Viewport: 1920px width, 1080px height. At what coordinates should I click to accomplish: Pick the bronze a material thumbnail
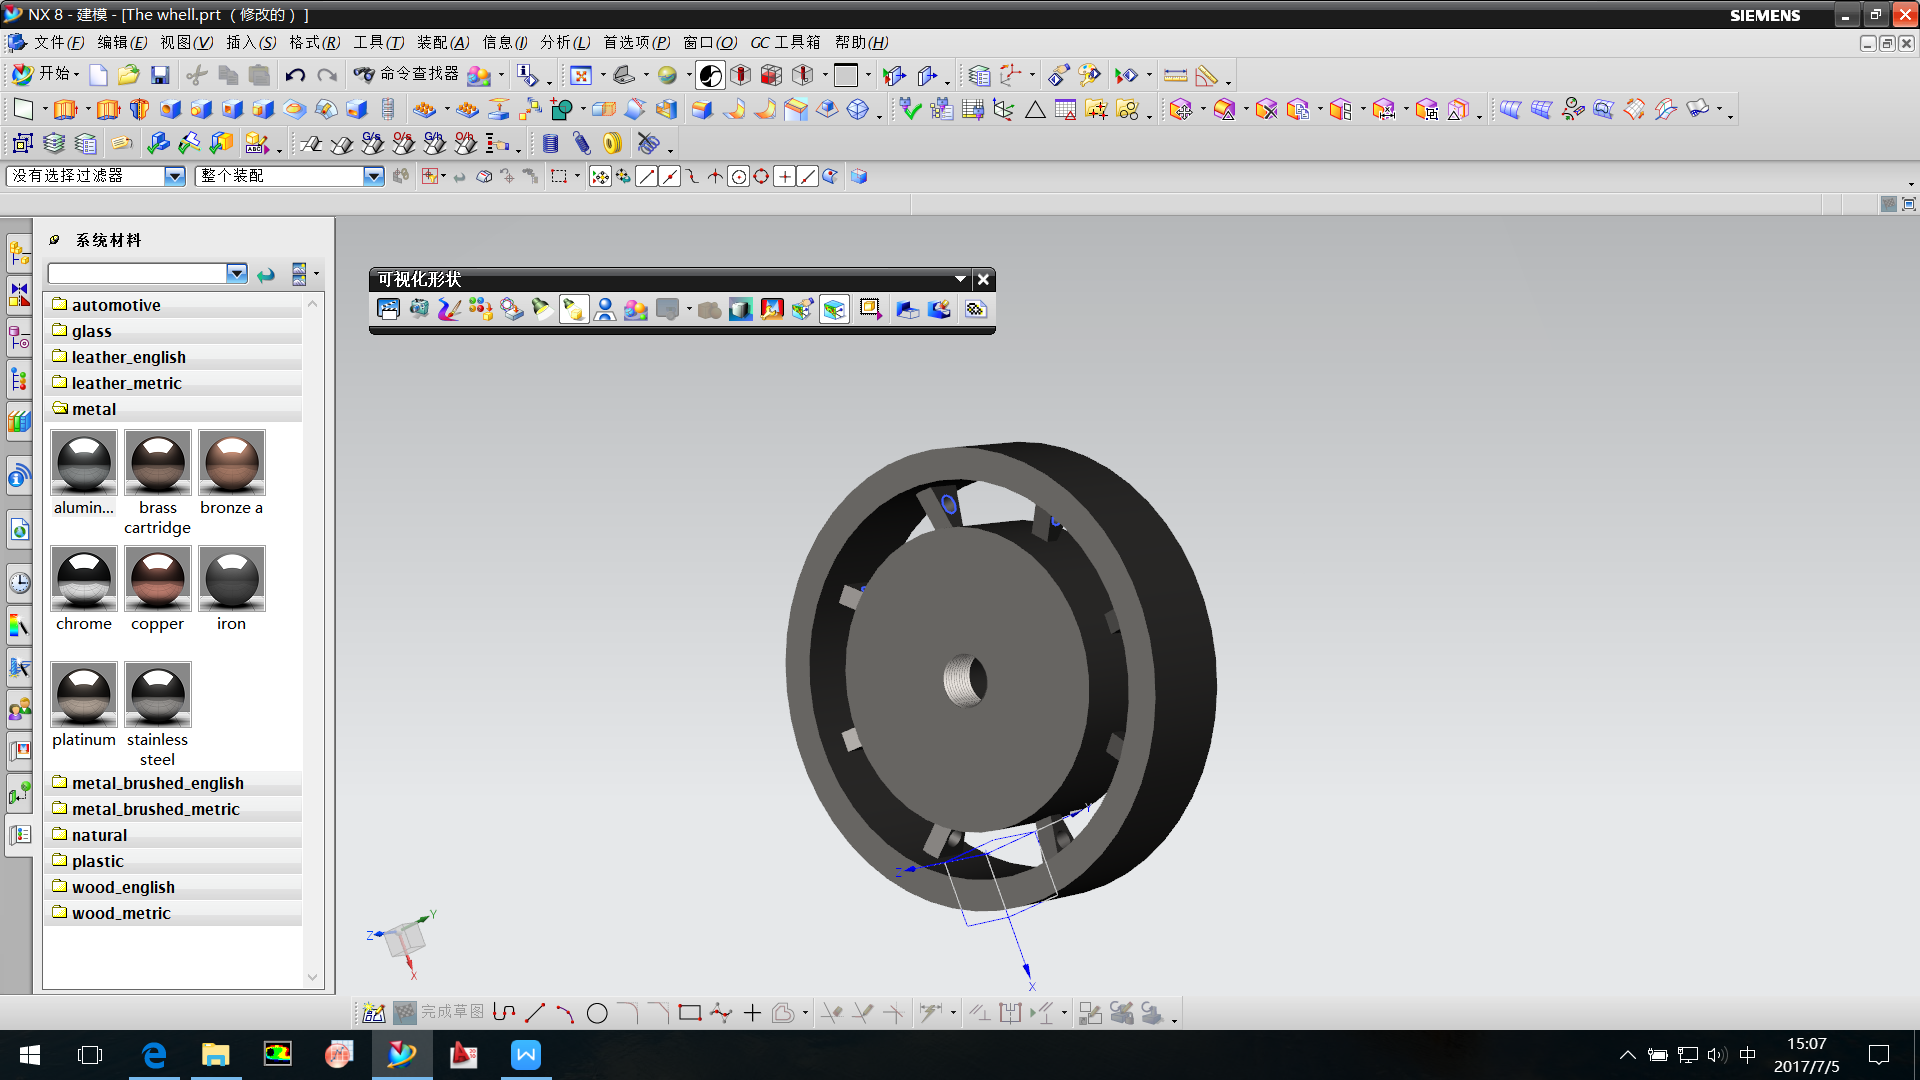click(232, 463)
